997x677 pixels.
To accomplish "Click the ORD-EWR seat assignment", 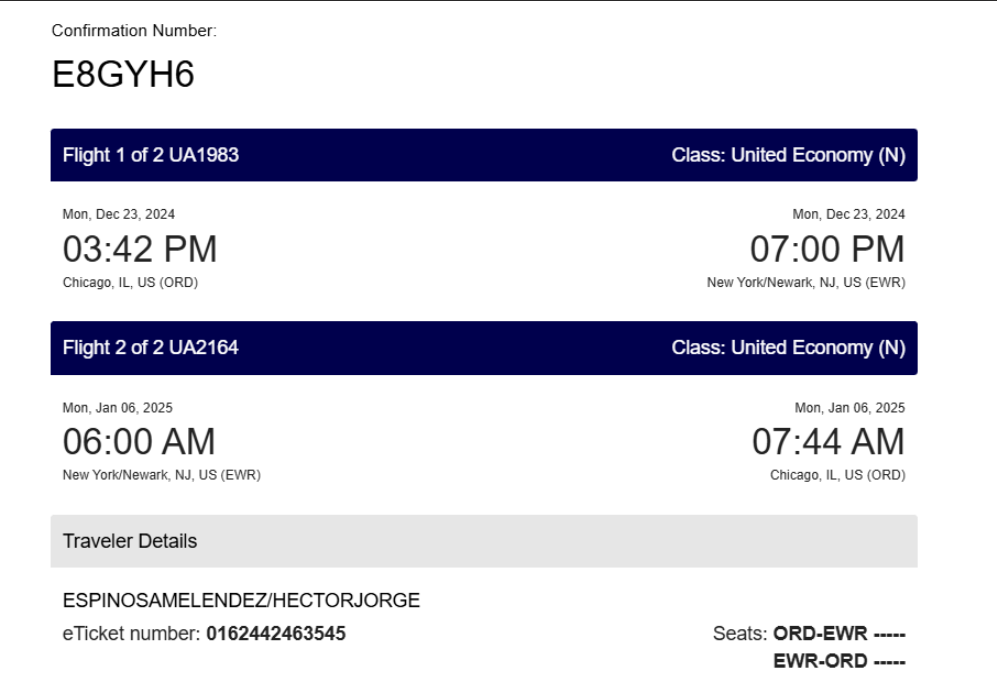I will point(839,633).
